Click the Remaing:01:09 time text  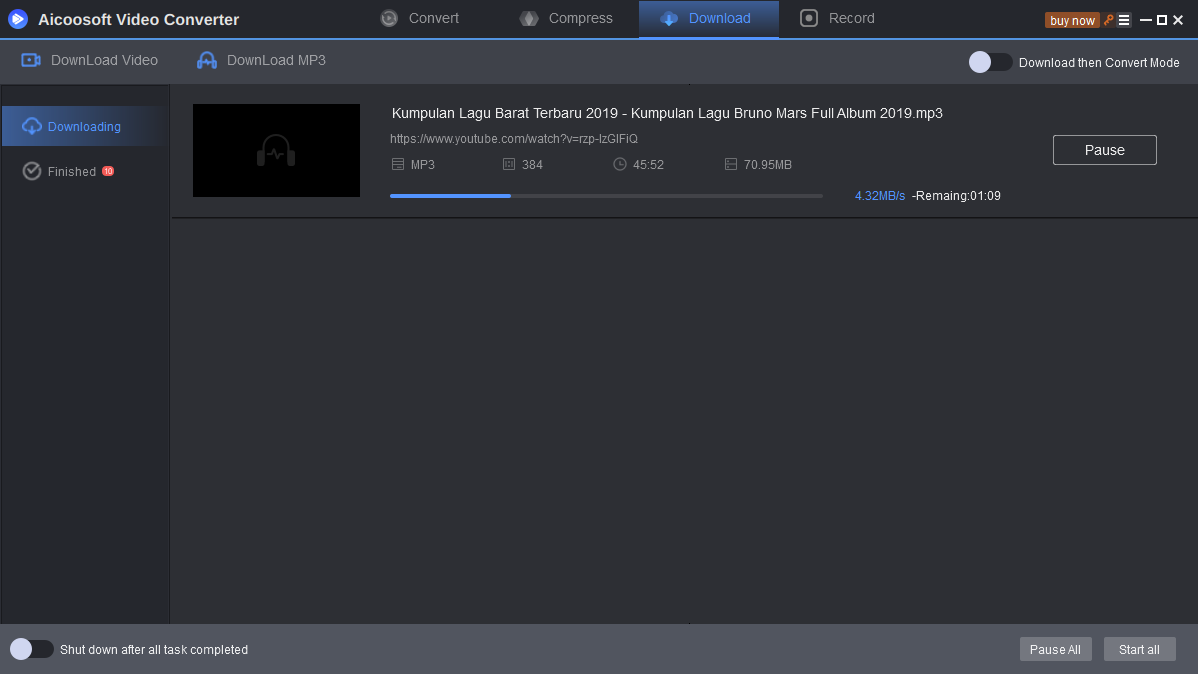tap(958, 196)
